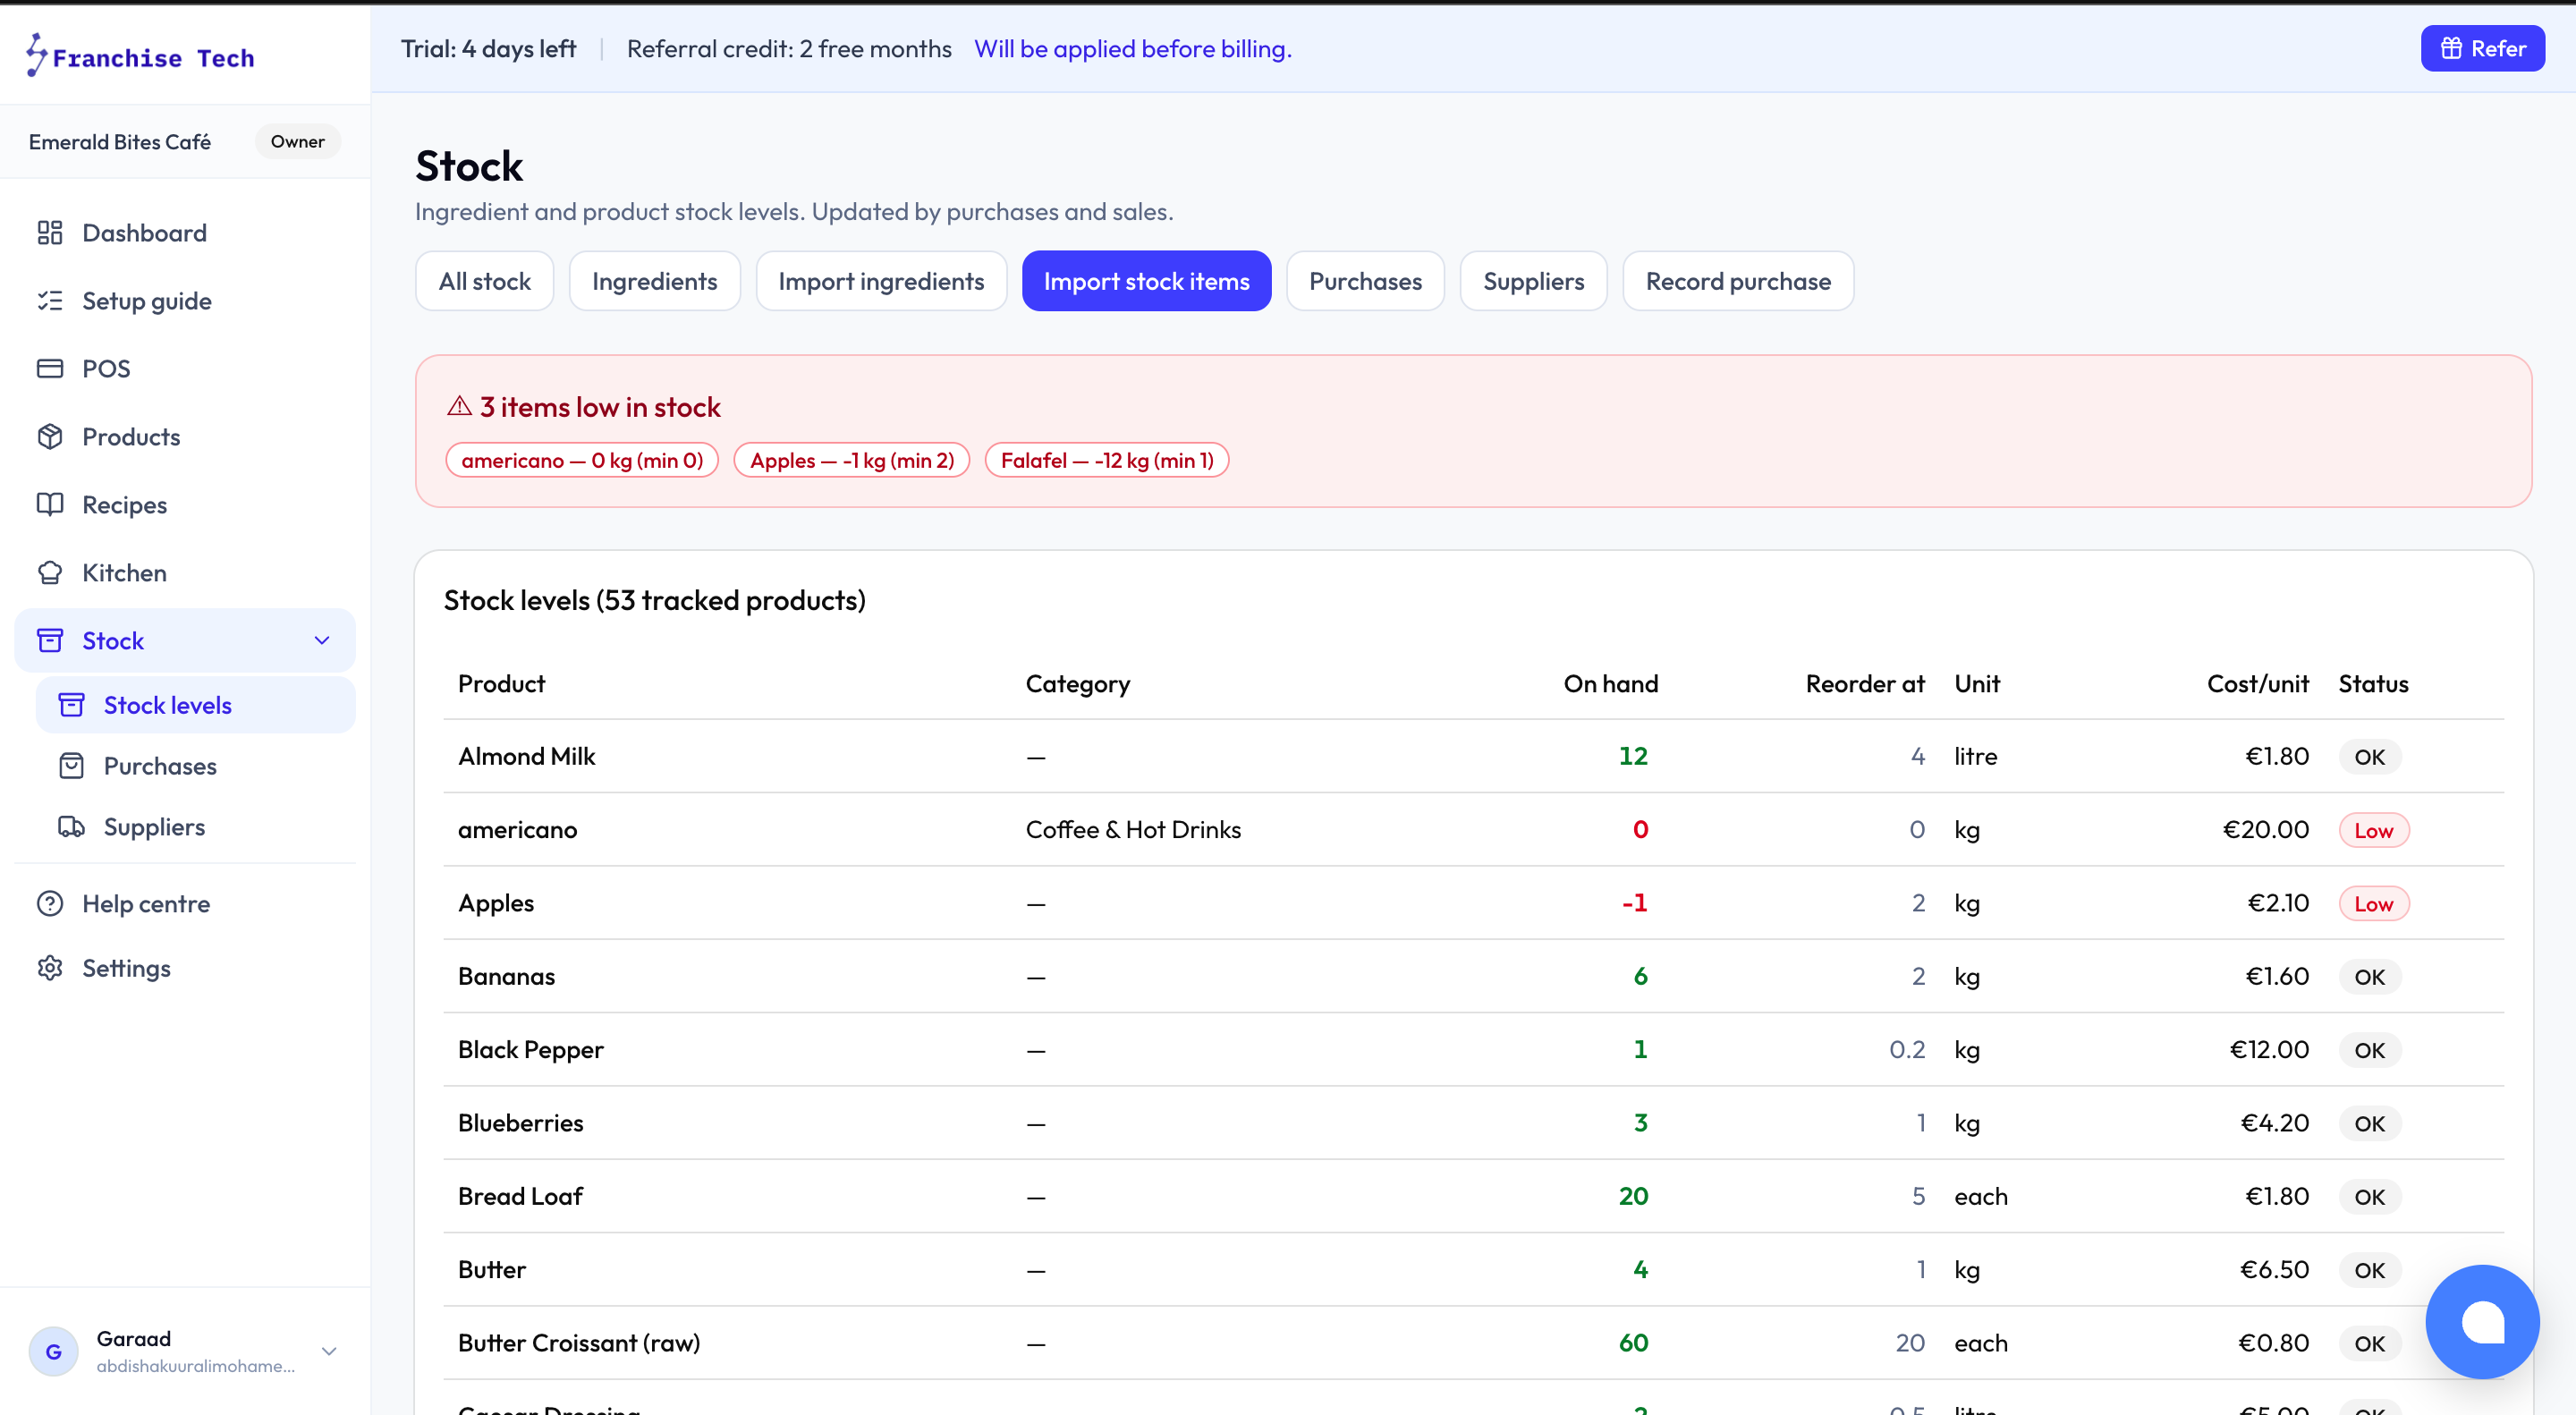Select the Record purchase tab
The height and width of the screenshot is (1415, 2576).
click(x=1738, y=281)
